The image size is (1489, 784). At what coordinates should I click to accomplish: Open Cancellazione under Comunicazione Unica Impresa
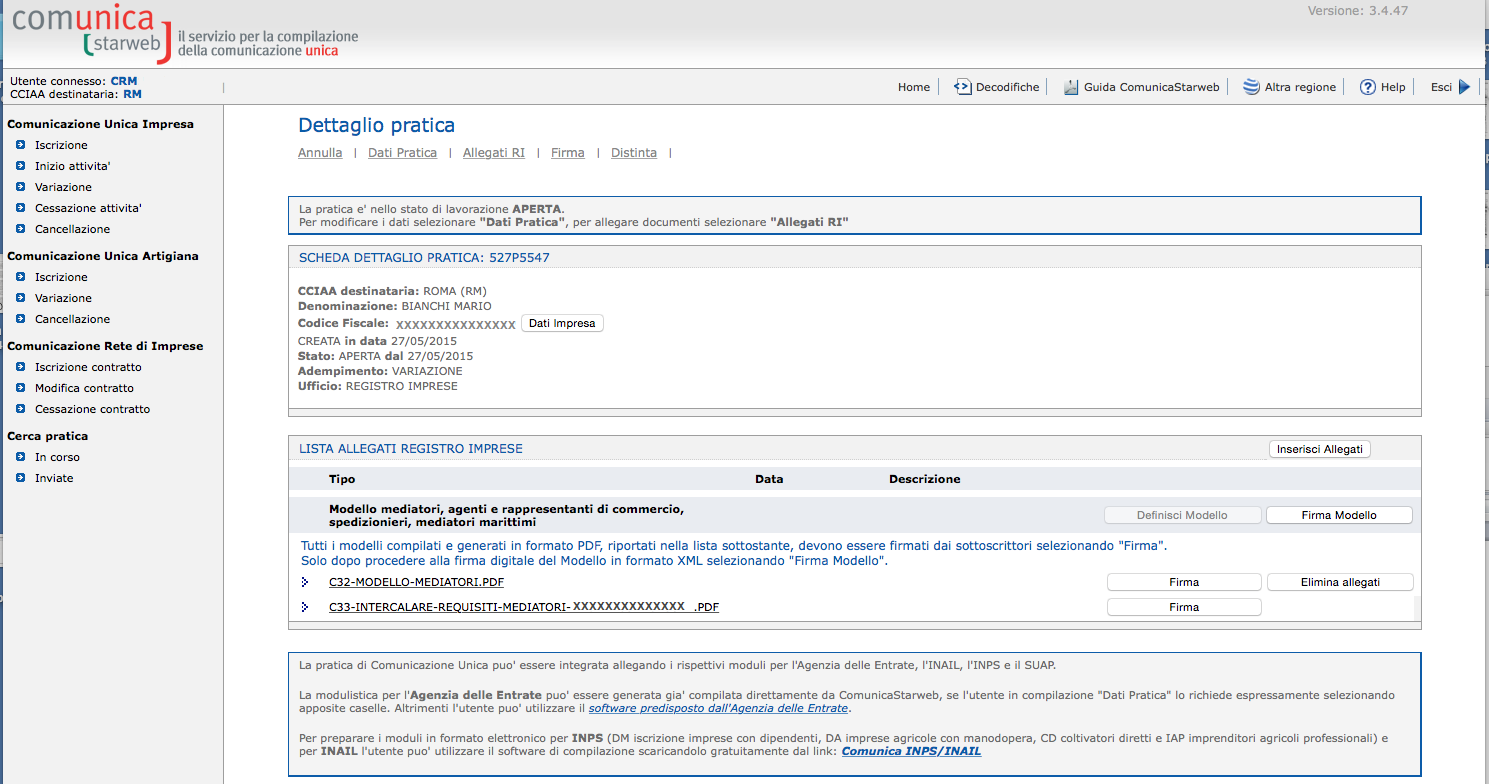pos(72,229)
